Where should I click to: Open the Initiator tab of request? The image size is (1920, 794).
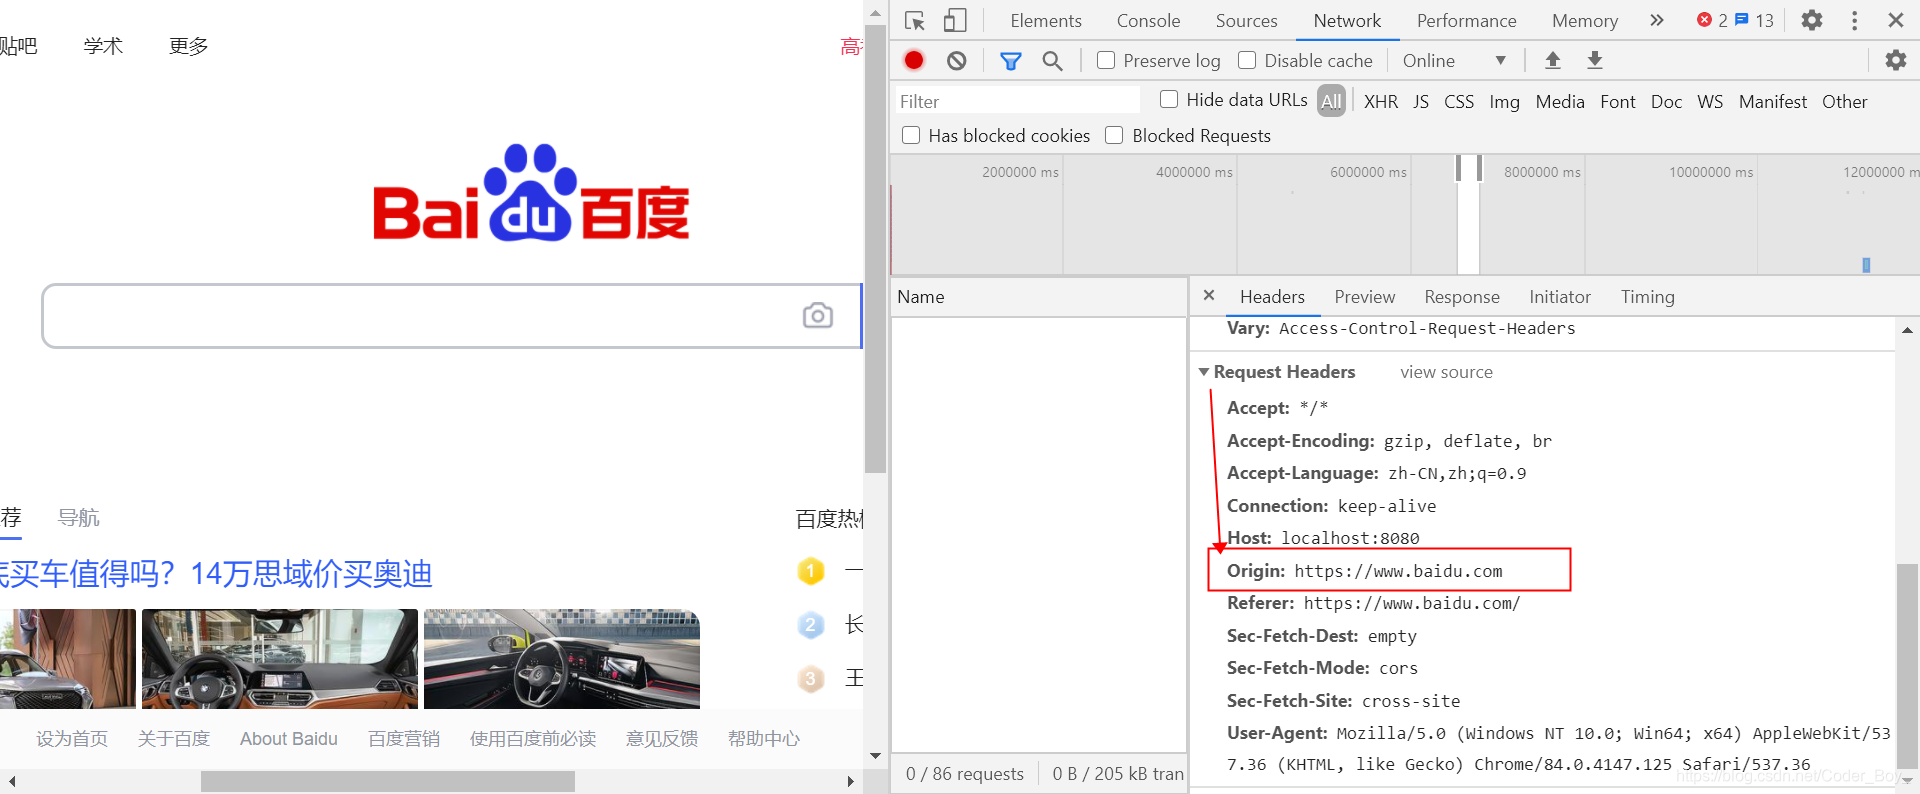tap(1559, 297)
